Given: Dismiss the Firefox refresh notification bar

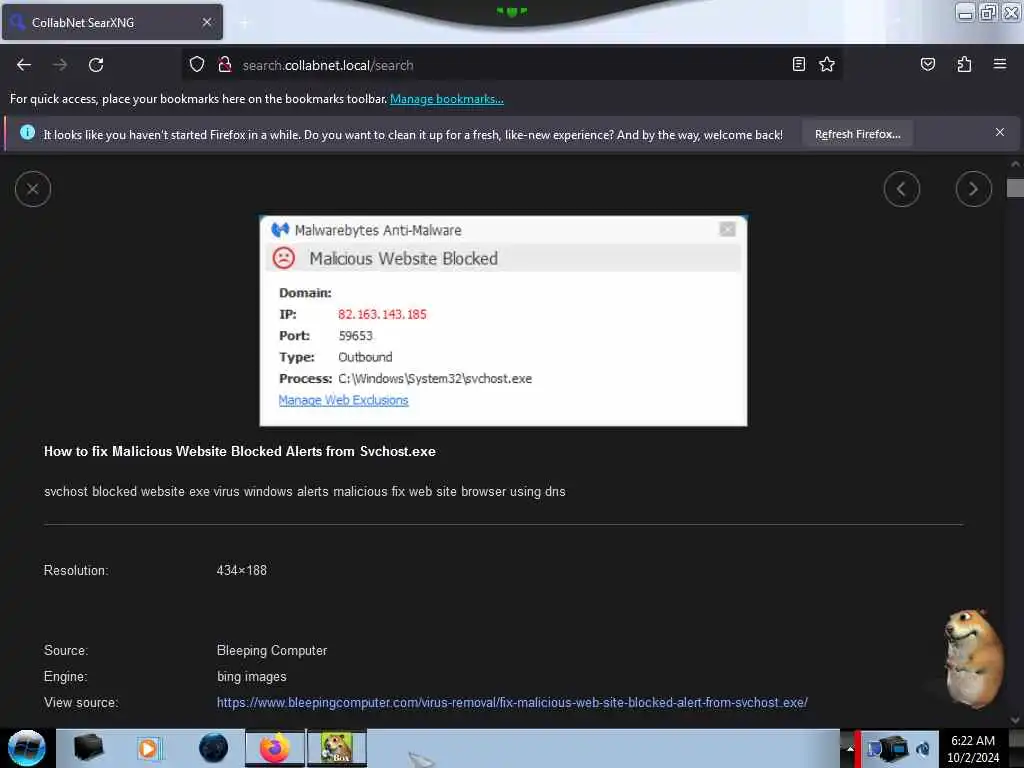Looking at the screenshot, I should (999, 133).
